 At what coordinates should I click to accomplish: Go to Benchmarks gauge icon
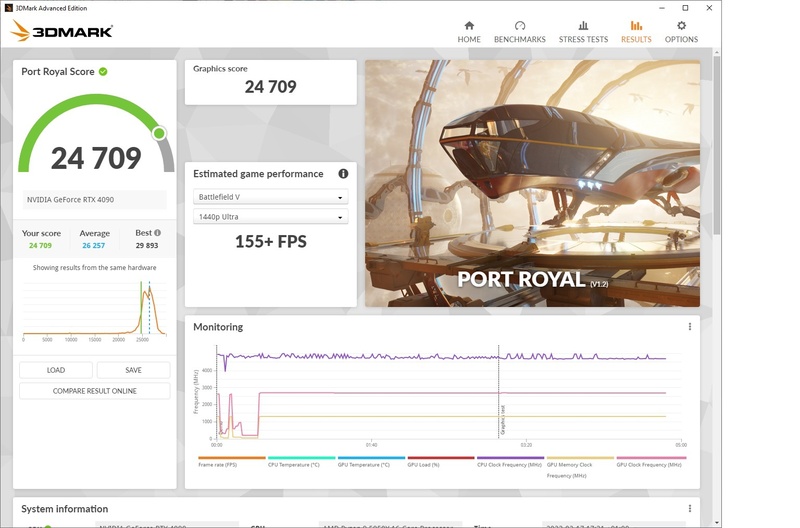tap(519, 26)
